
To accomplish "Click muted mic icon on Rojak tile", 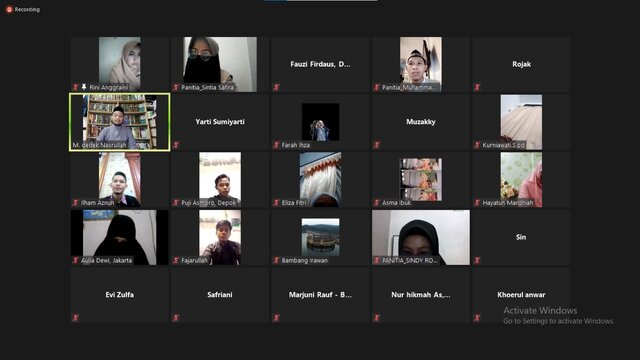I will coord(477,87).
